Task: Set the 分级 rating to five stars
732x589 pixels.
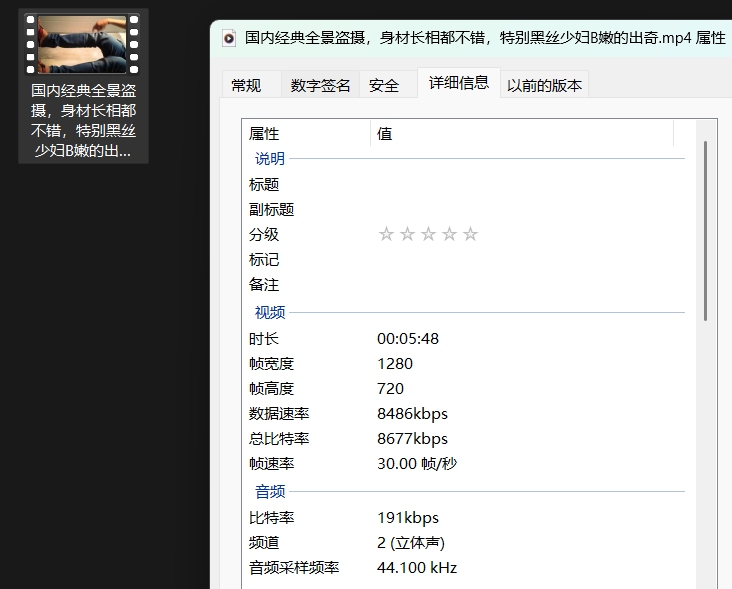Action: pos(470,234)
